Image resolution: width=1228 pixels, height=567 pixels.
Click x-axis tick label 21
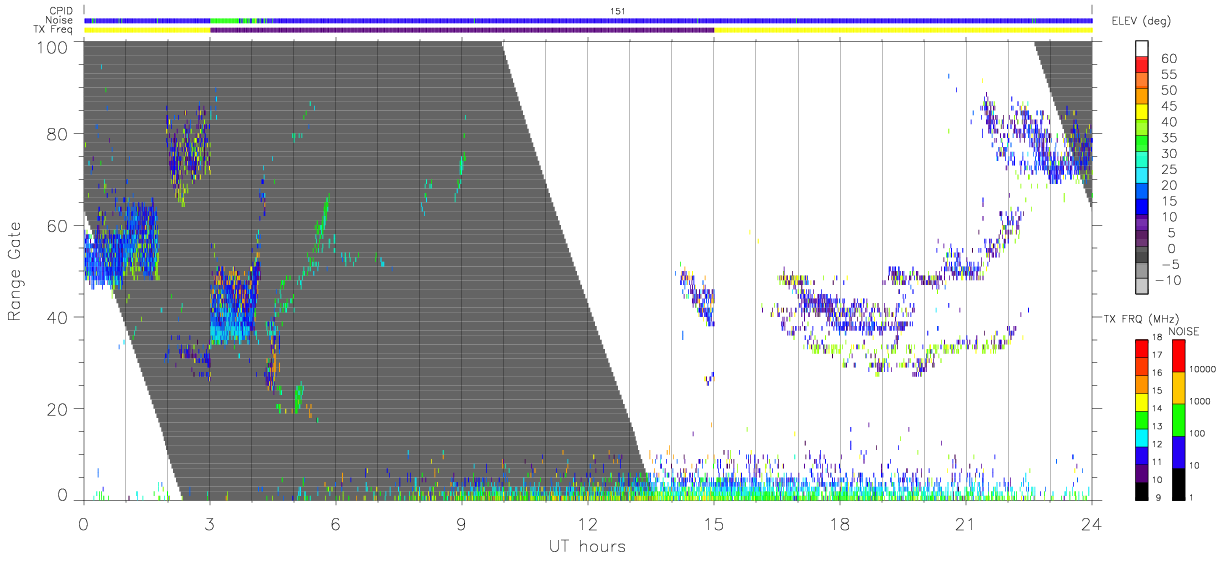point(965,524)
